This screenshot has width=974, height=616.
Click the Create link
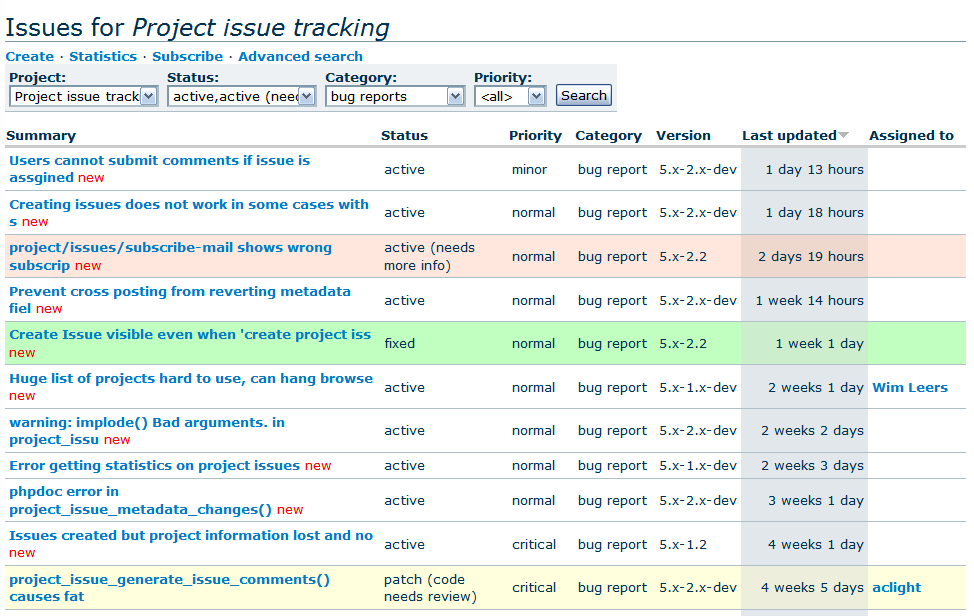[x=29, y=56]
